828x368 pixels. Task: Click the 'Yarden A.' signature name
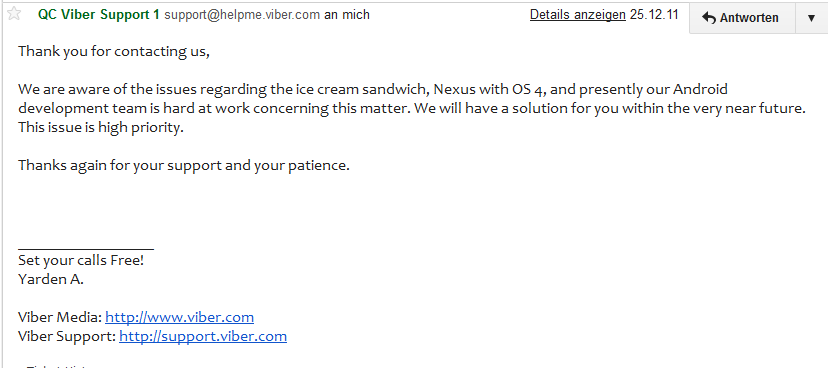point(51,279)
